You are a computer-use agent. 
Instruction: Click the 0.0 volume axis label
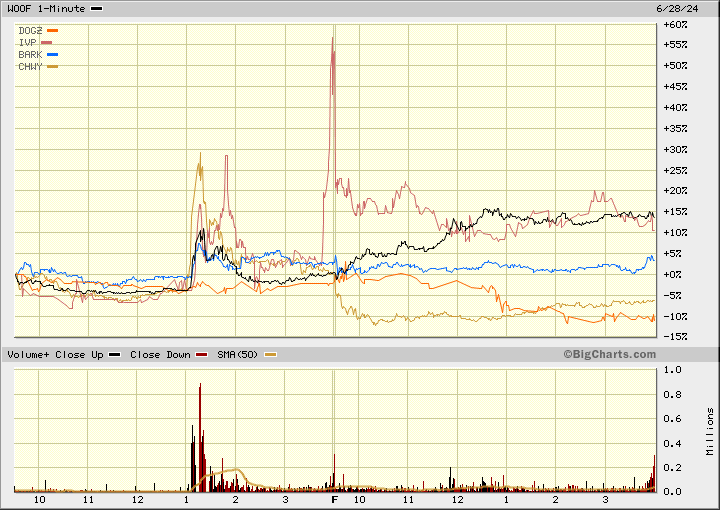672,492
